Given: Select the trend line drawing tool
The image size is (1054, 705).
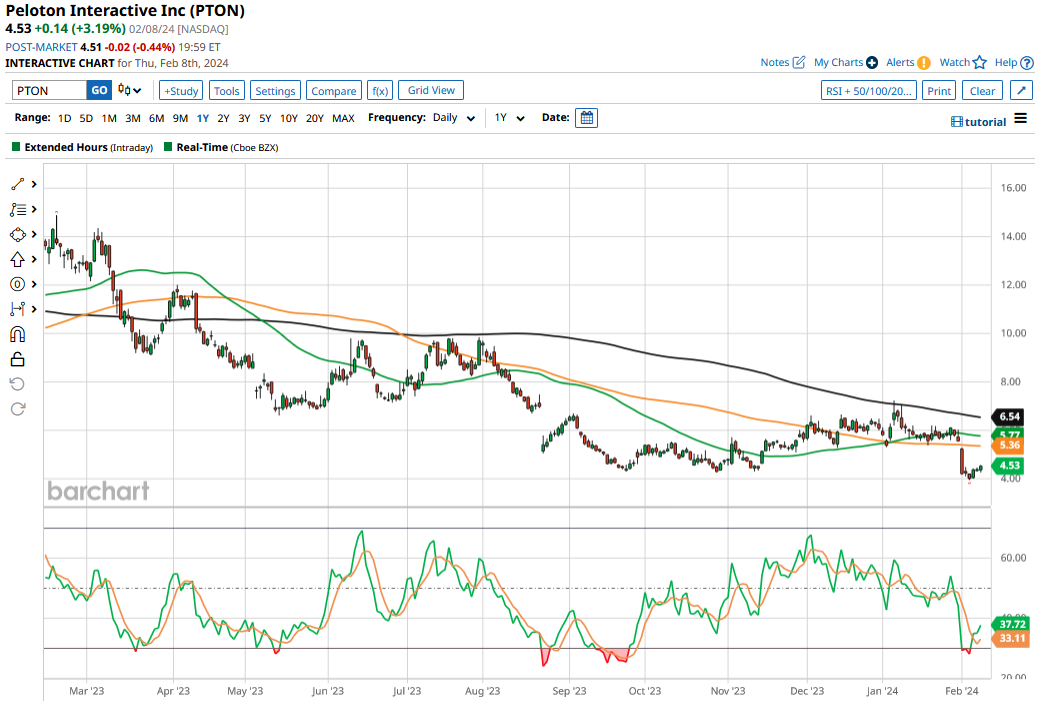Looking at the screenshot, I should click(18, 184).
